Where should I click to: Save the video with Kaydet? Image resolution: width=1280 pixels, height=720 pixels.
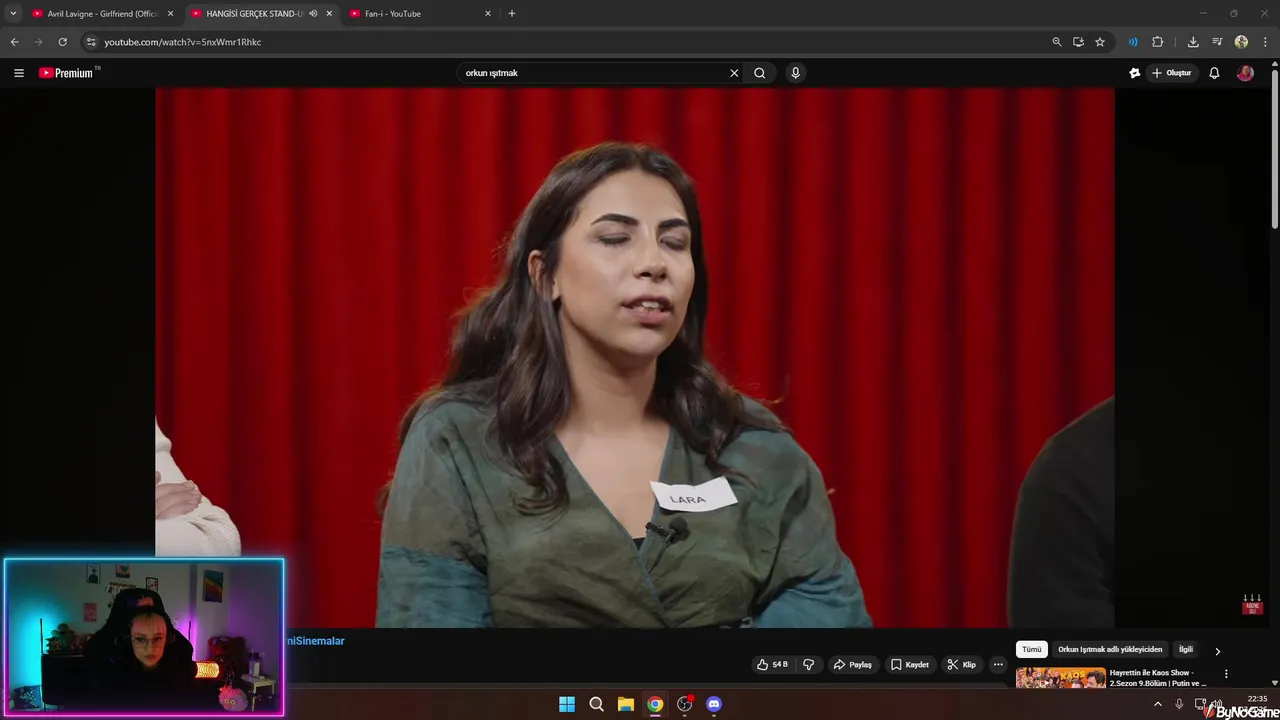point(910,664)
